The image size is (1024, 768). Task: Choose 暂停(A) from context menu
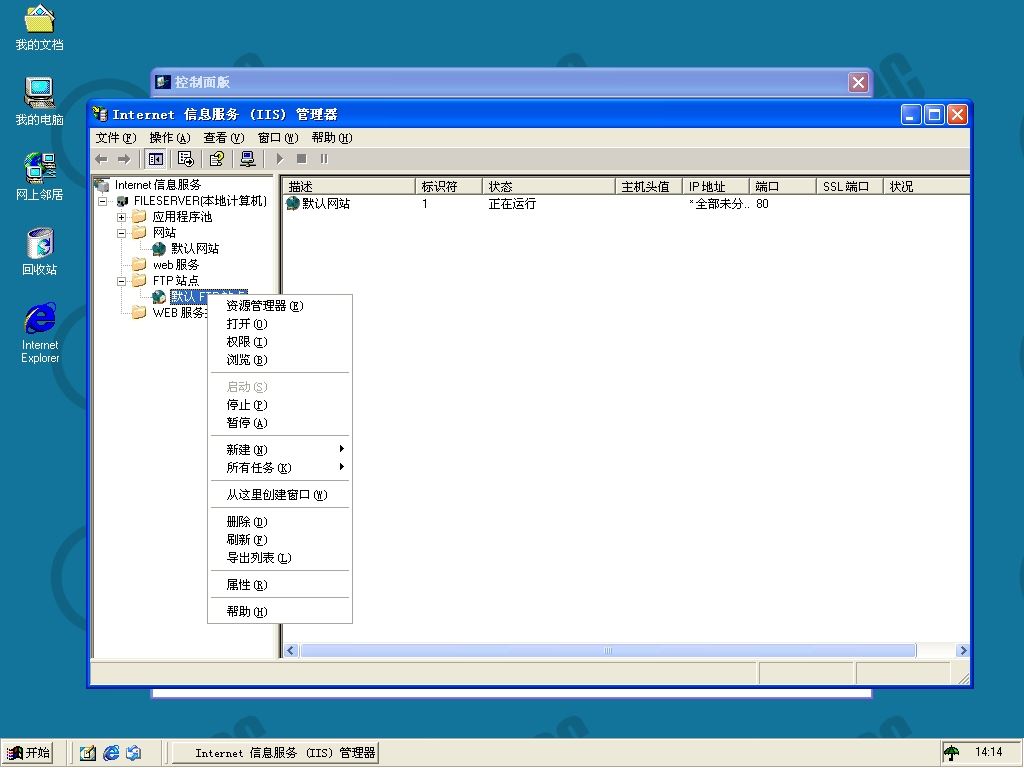coord(280,423)
